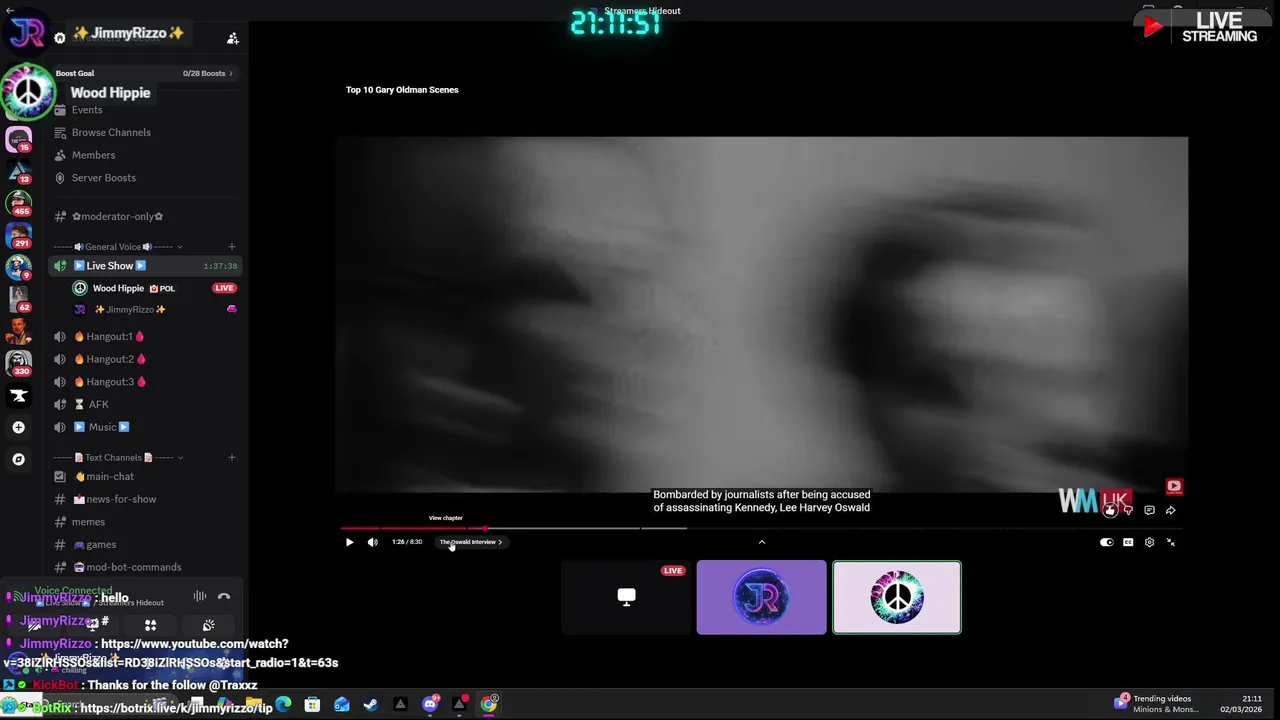
Task: Add channel to Text Channels category
Action: click(231, 458)
